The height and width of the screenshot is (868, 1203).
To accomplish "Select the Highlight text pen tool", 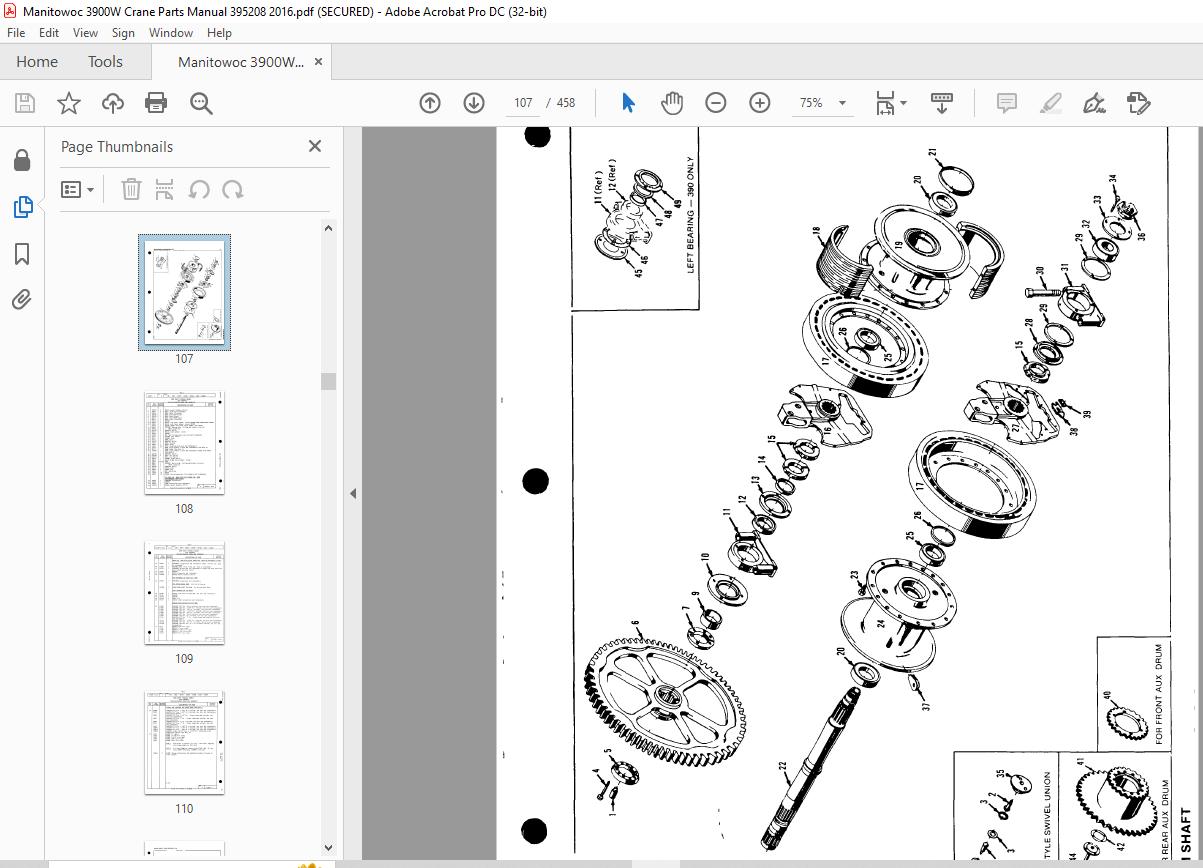I will (x=1050, y=103).
